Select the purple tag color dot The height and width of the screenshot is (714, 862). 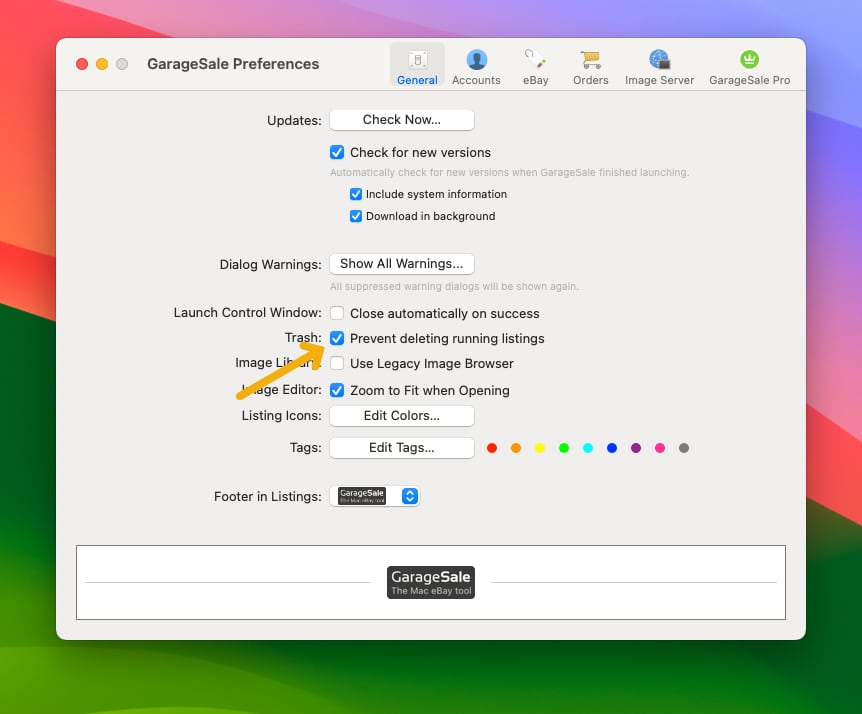636,448
